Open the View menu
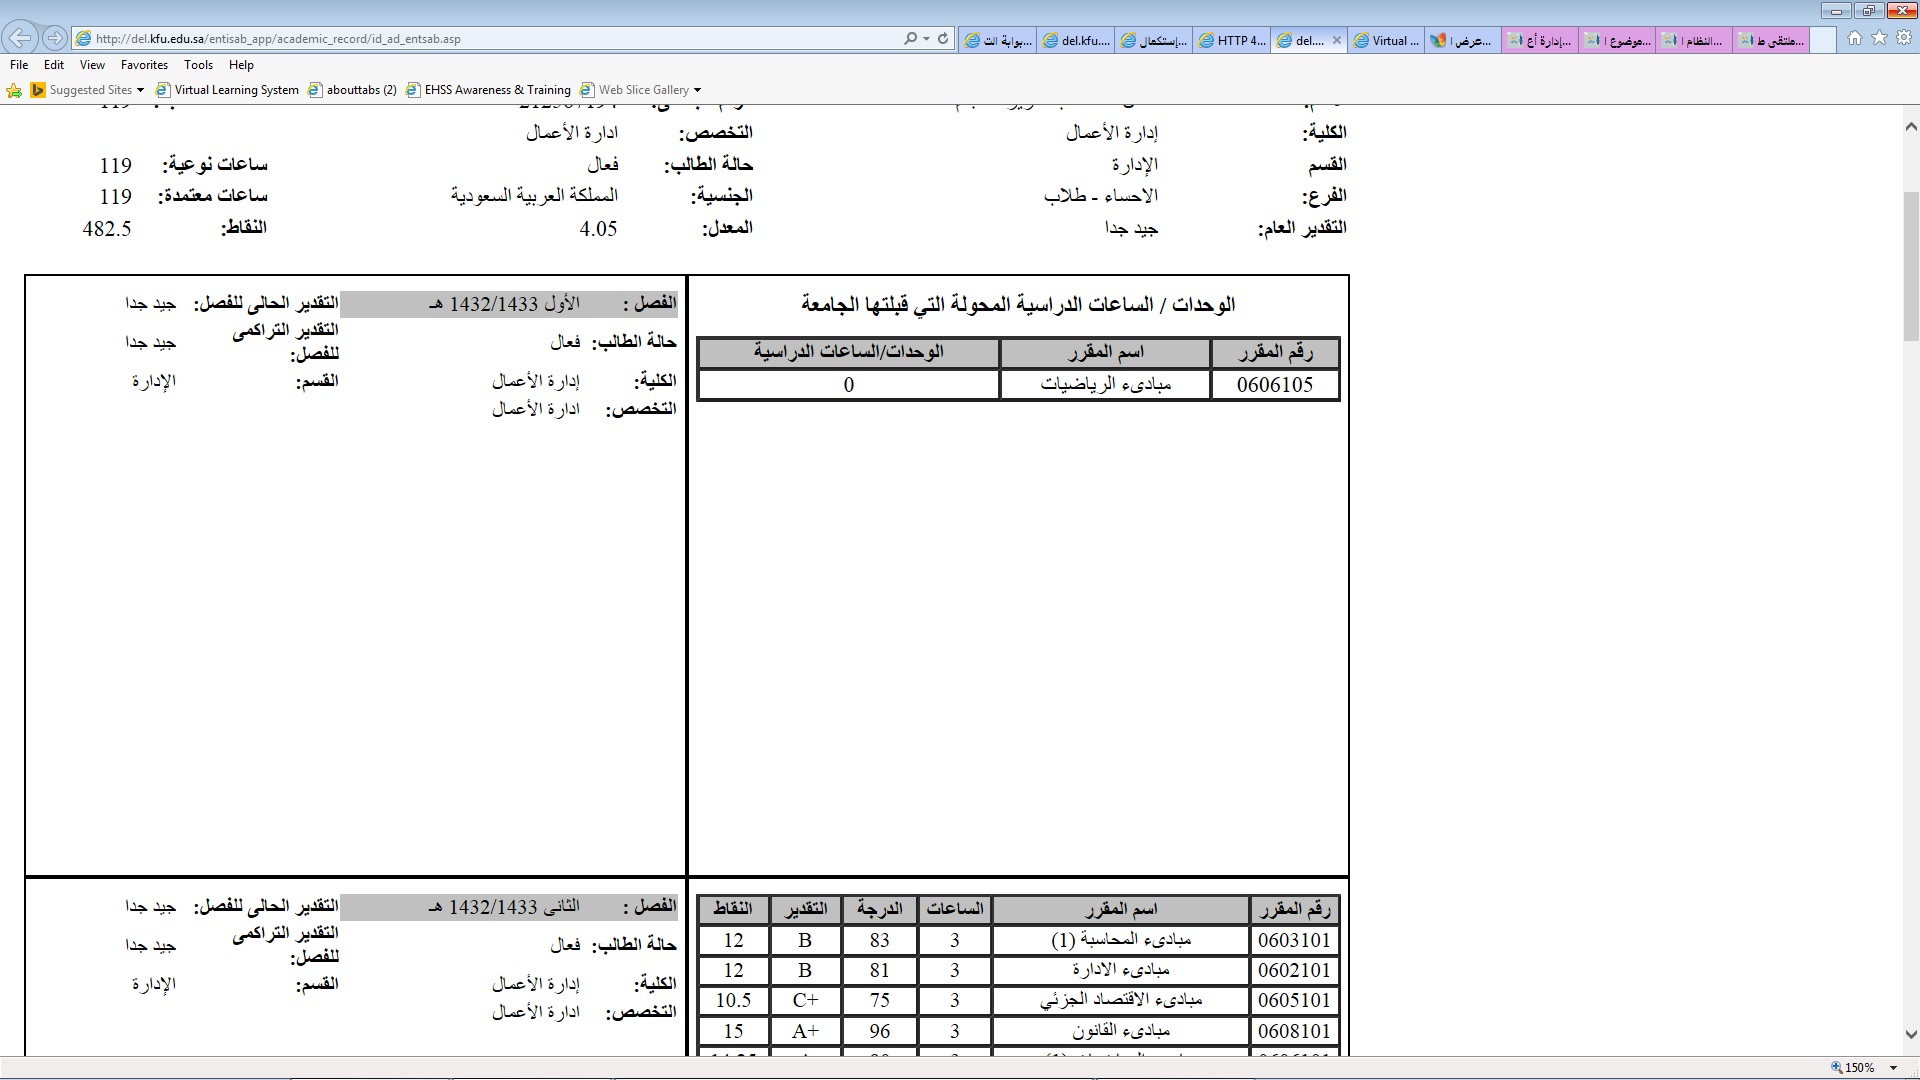This screenshot has width=1920, height=1080. tap(92, 65)
